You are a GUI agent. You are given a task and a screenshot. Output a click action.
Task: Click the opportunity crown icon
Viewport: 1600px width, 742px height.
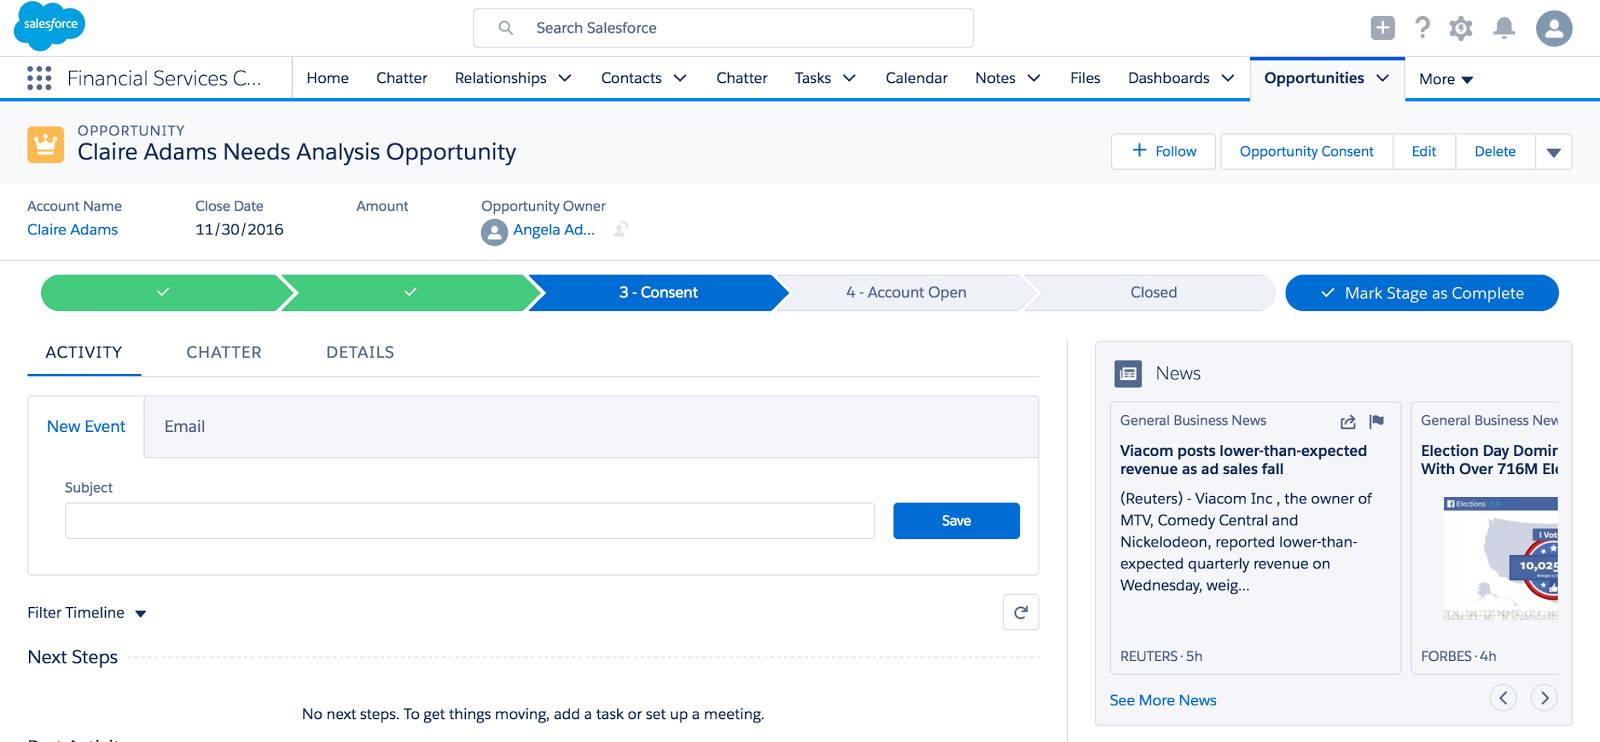(45, 145)
